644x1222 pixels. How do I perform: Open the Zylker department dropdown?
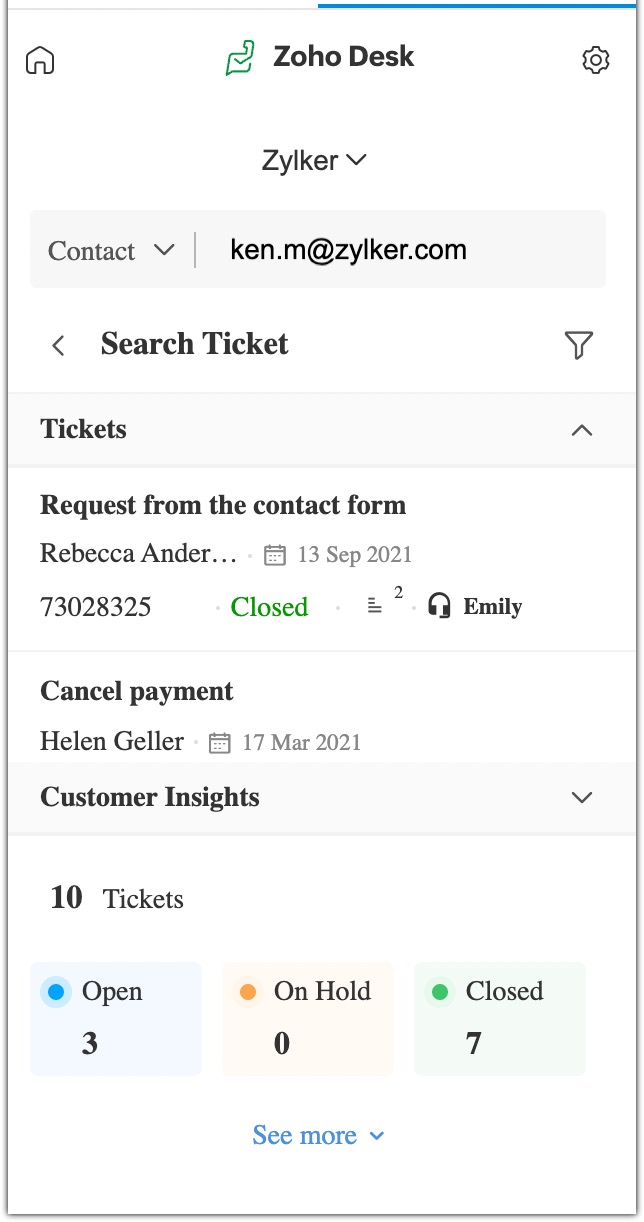314,160
